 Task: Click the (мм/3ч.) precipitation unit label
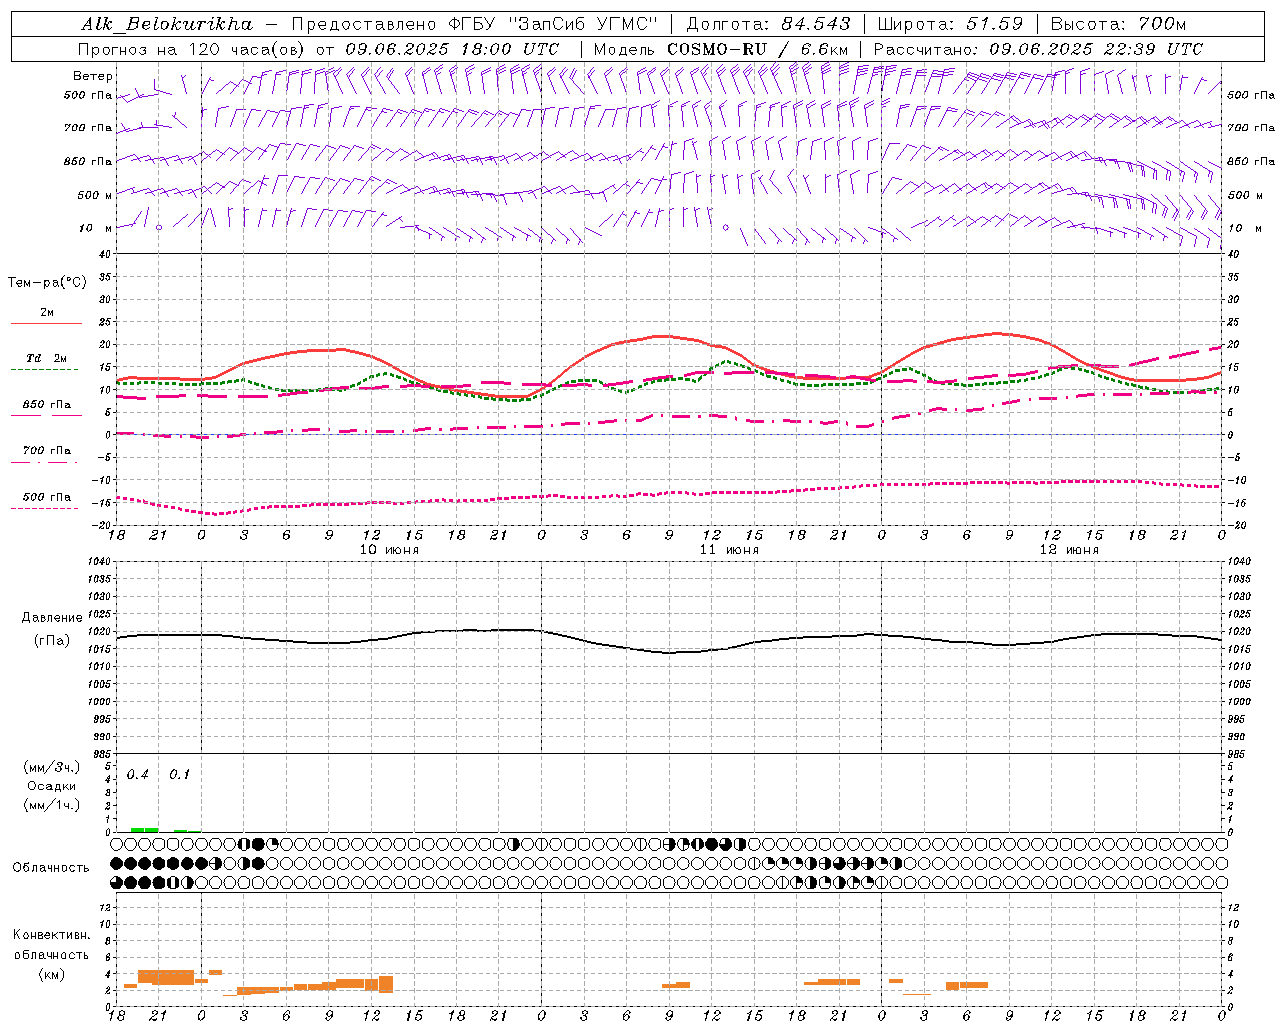coord(52,767)
